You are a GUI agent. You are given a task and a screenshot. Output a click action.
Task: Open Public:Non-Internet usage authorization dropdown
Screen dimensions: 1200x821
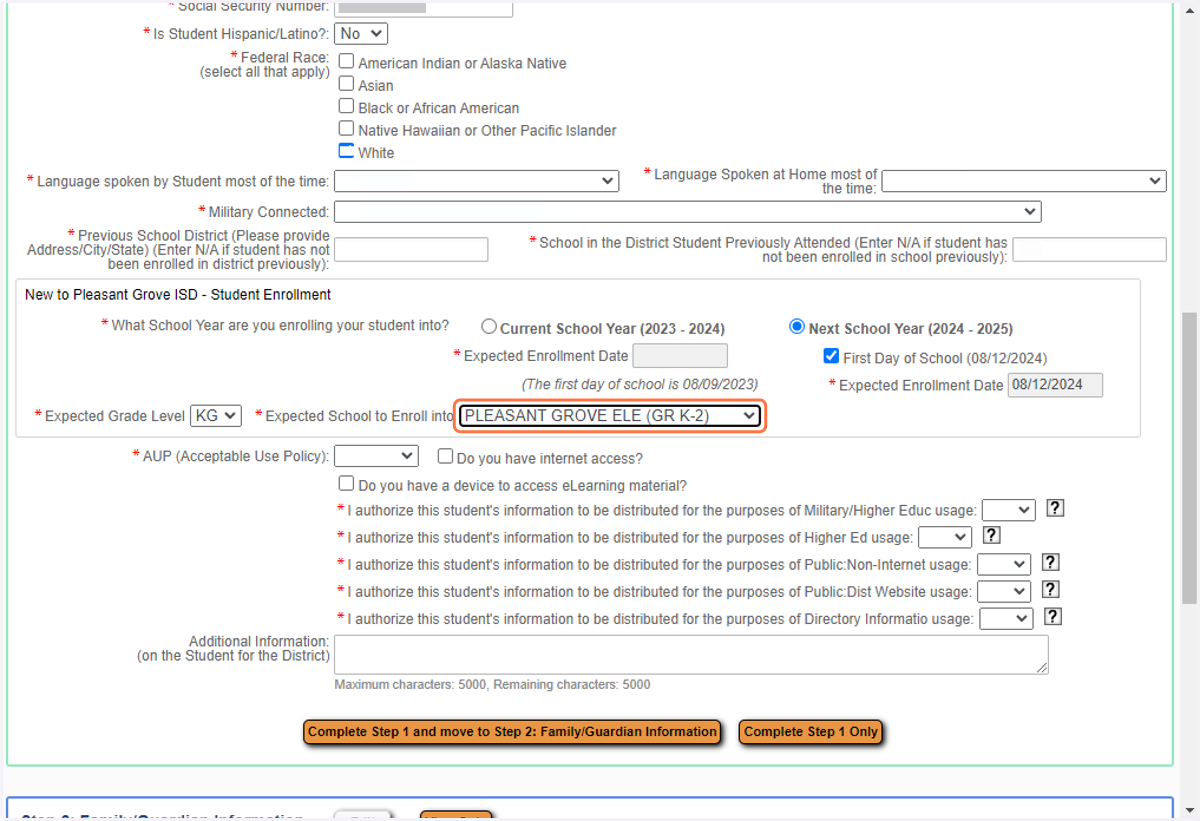pyautogui.click(x=1003, y=564)
